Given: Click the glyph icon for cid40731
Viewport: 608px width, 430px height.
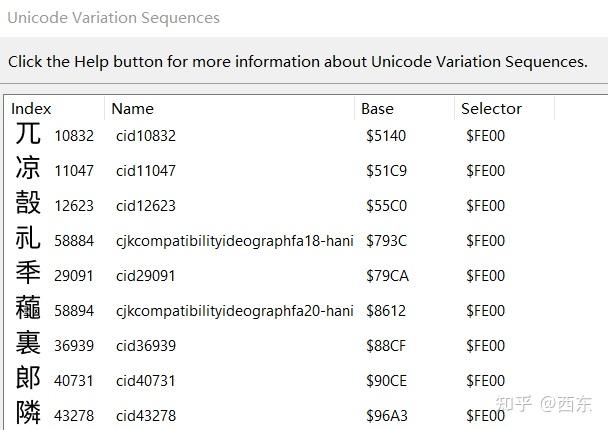Looking at the screenshot, I should coord(28,379).
